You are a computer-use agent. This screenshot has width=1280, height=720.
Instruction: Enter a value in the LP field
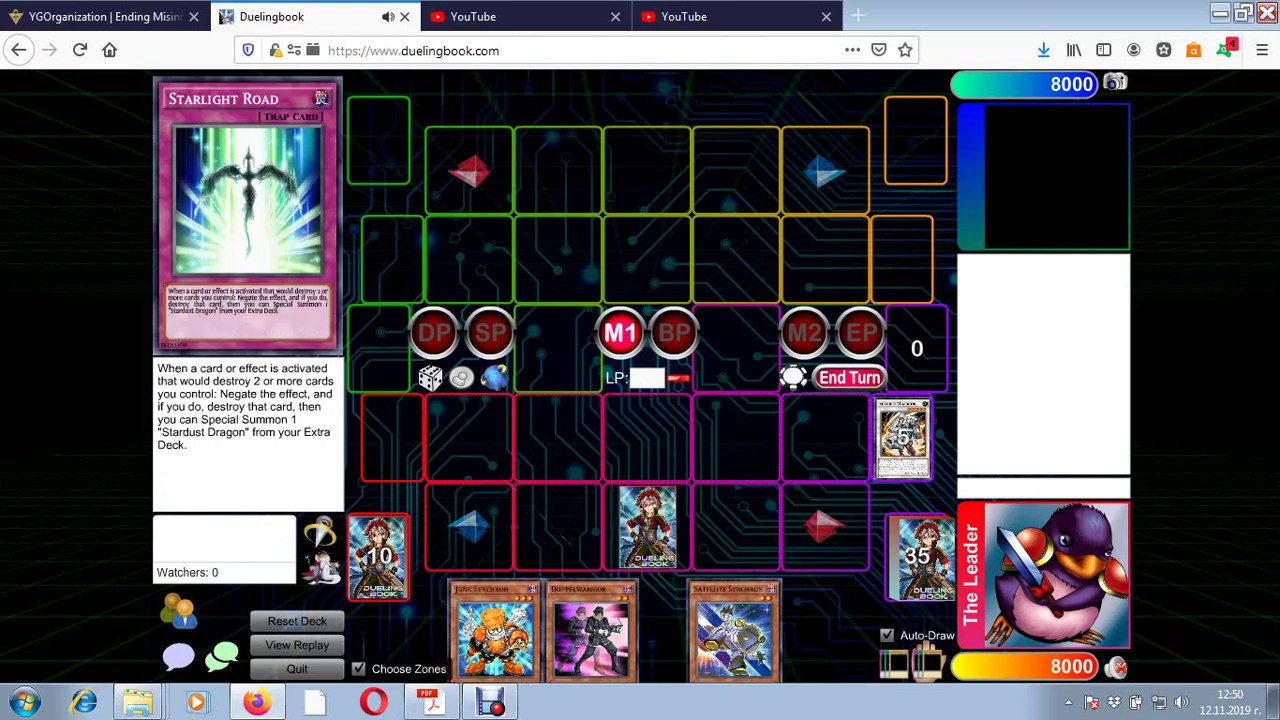click(x=646, y=378)
